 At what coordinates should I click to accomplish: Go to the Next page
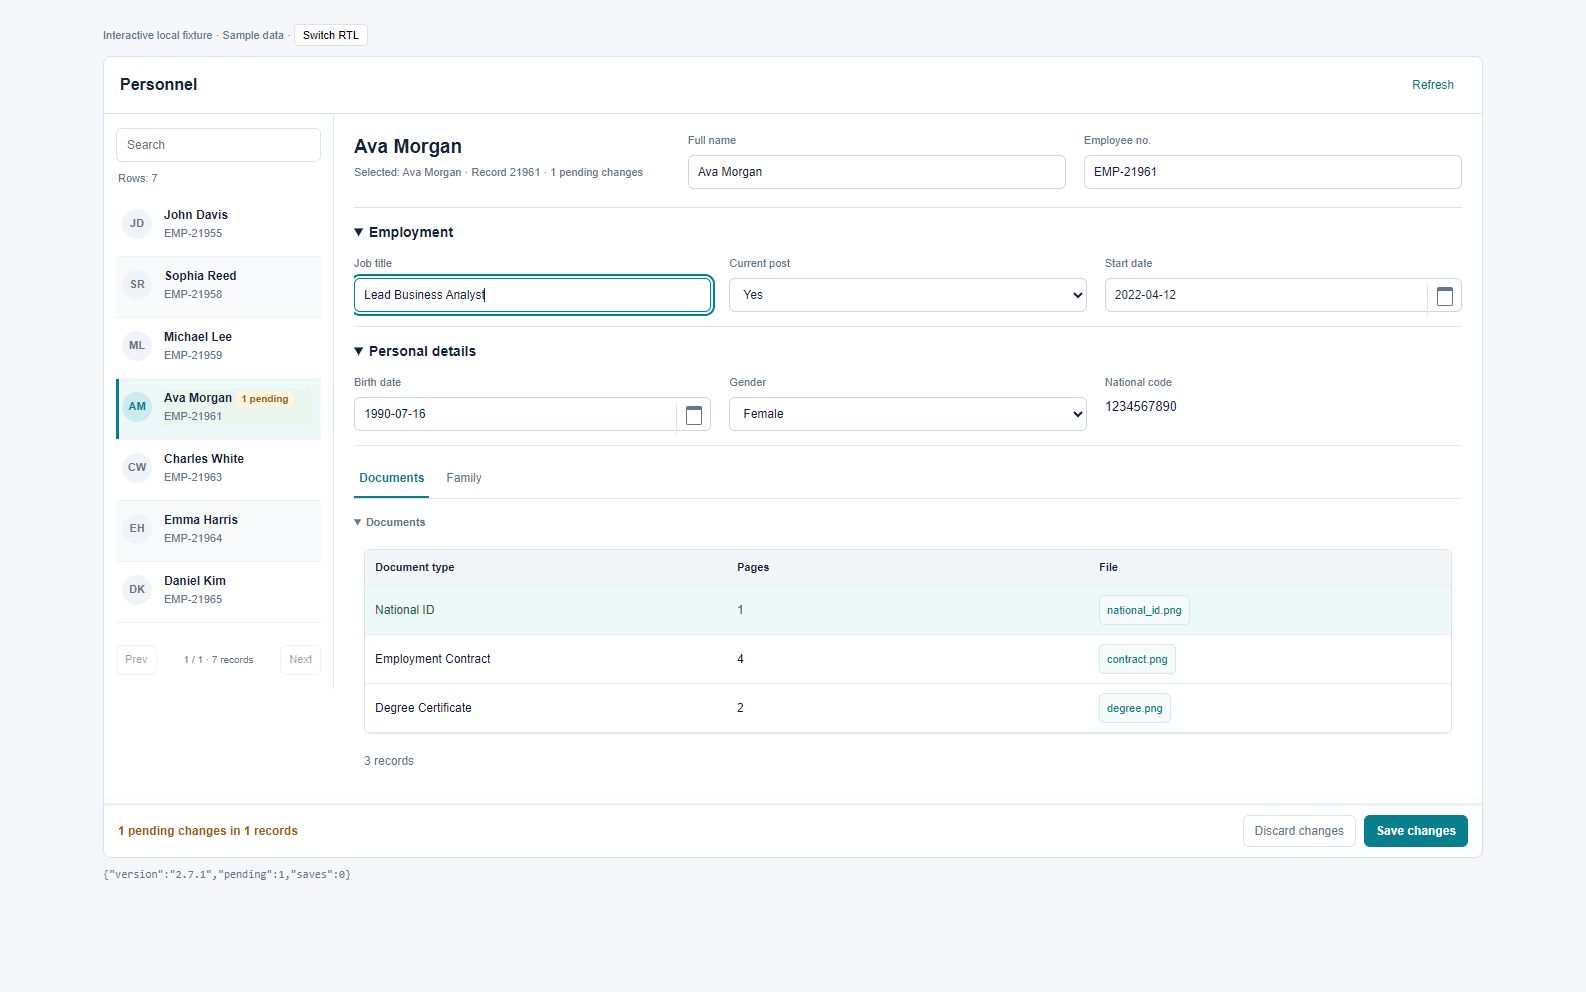coord(300,660)
